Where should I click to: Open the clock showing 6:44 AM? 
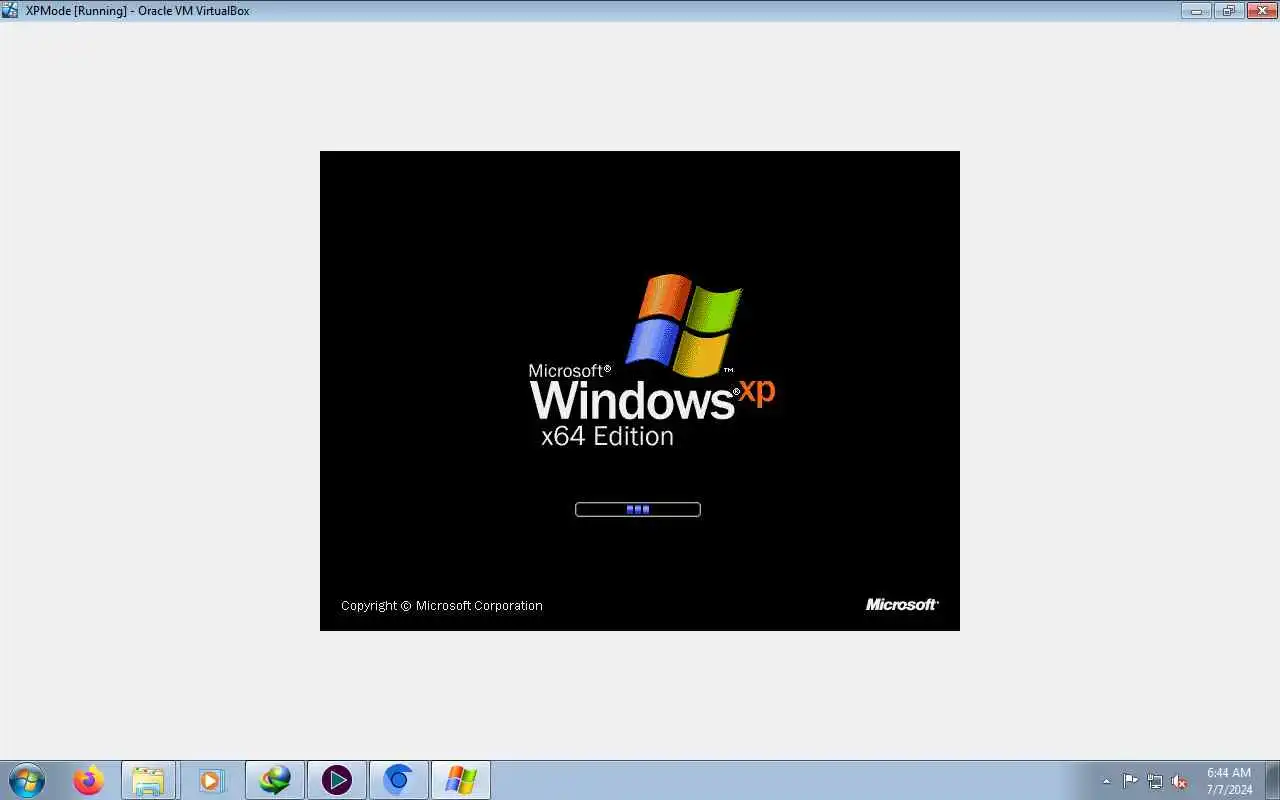point(1229,781)
